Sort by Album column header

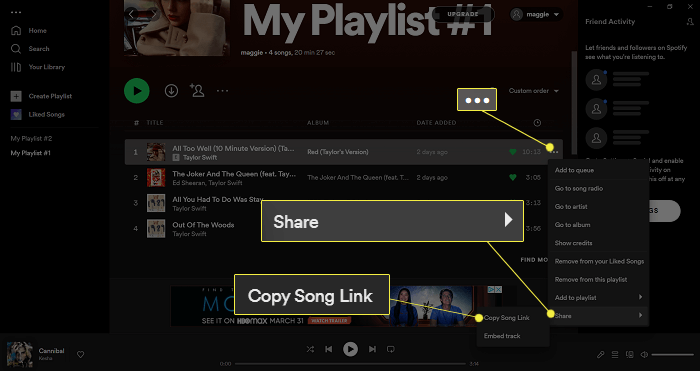click(318, 123)
